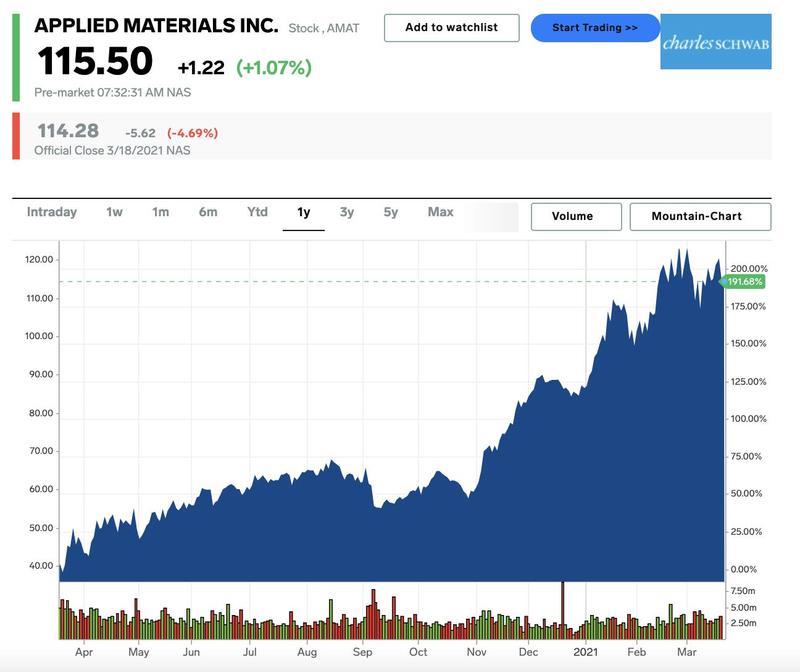Click the APPLIED MATERIALS INC. title
The image size is (800, 672).
point(156,26)
